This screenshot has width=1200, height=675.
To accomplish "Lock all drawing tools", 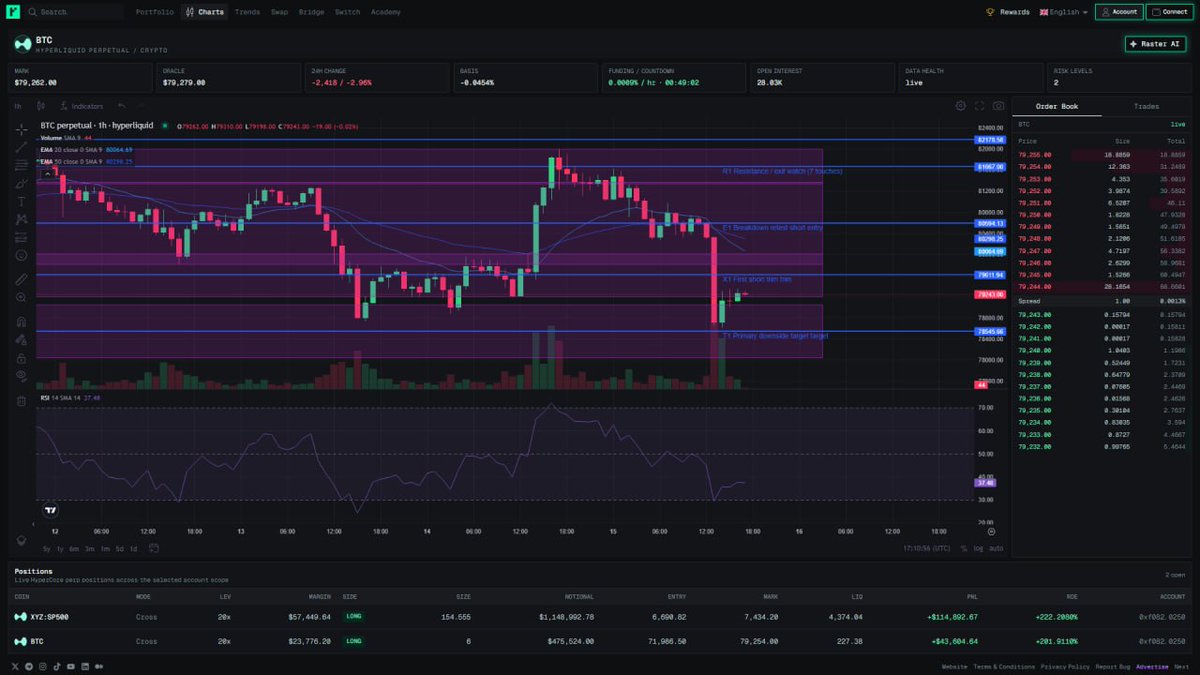I will point(21,357).
